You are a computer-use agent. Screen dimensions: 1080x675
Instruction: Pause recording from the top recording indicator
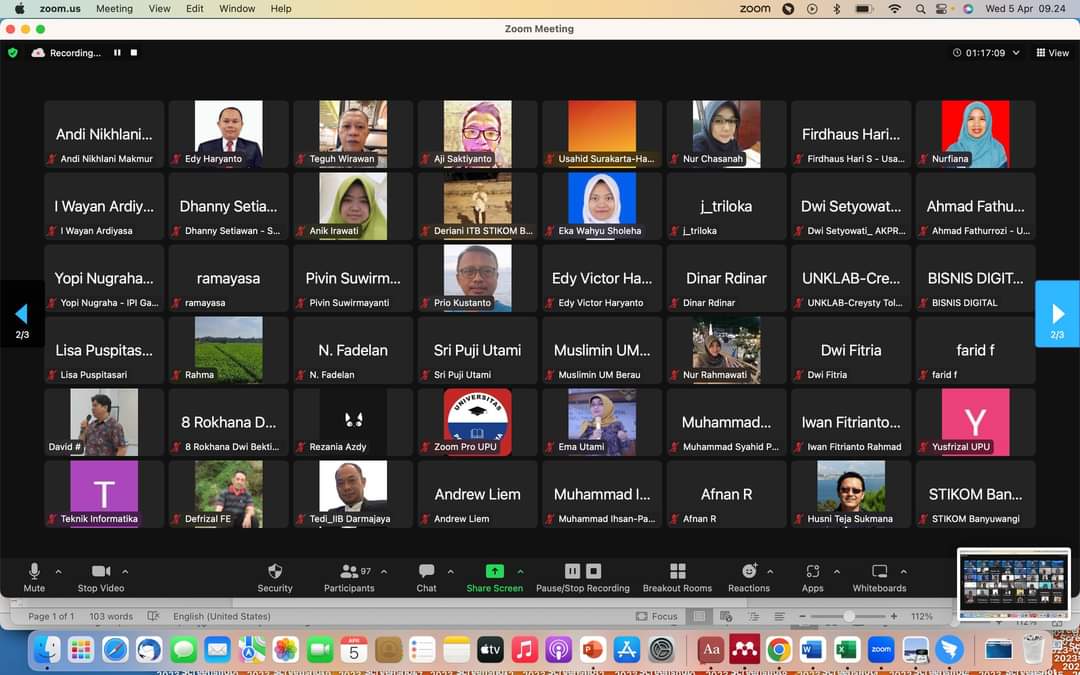(x=117, y=53)
